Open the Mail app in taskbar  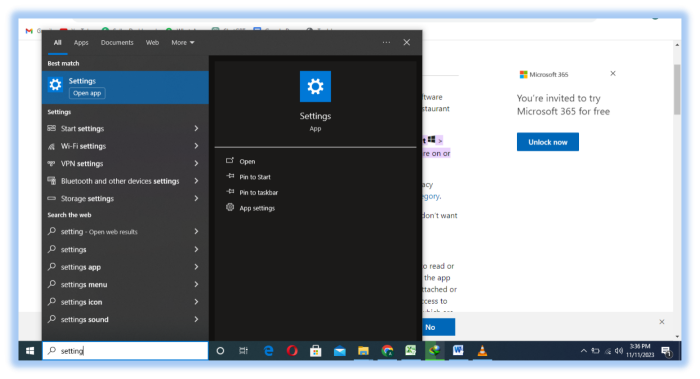click(x=340, y=351)
